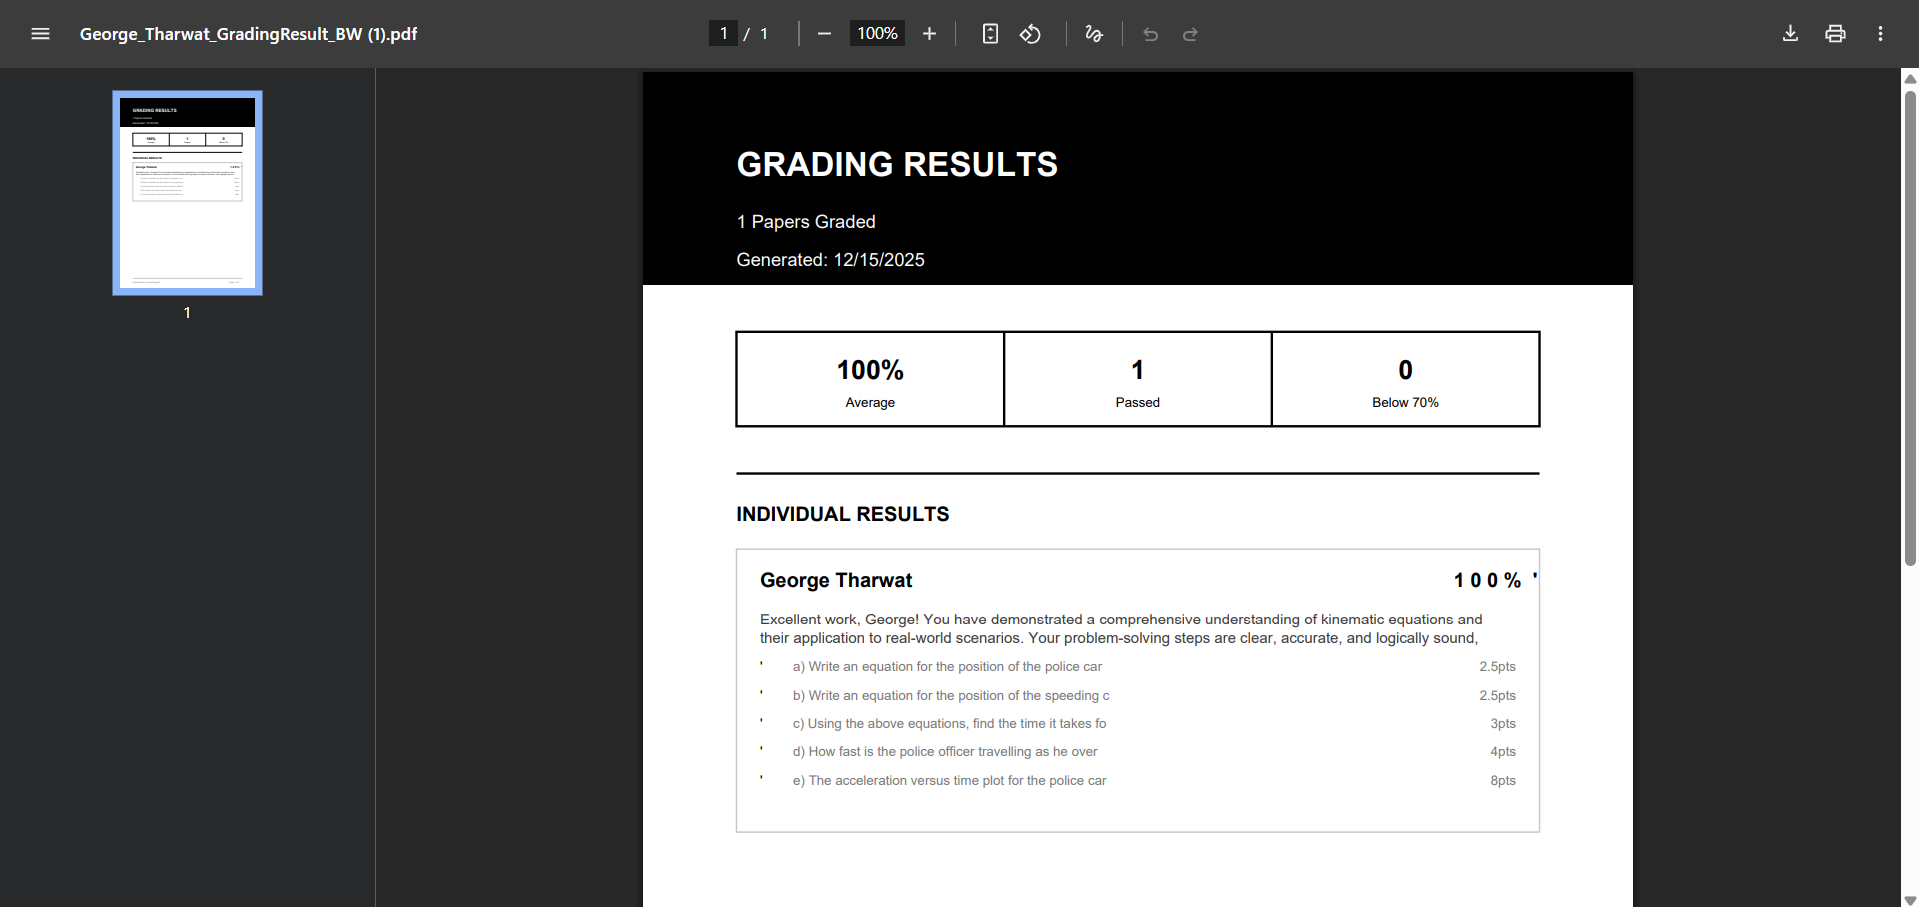The image size is (1919, 907).
Task: Click the total pages count in toolbar
Action: [x=764, y=34]
